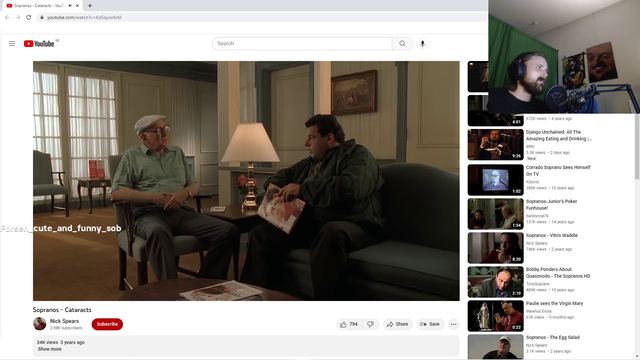The width and height of the screenshot is (640, 360).
Task: Click title Django Unchained: All The Amazing Eating
Action: point(558,136)
